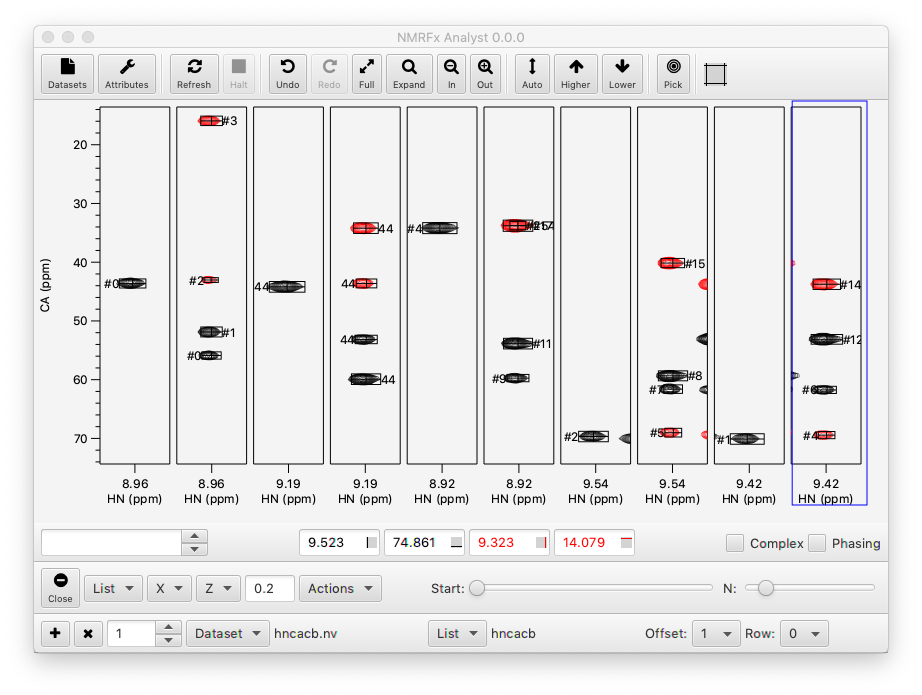Zoom Out with the magnifier
The image size is (922, 695).
(x=485, y=73)
